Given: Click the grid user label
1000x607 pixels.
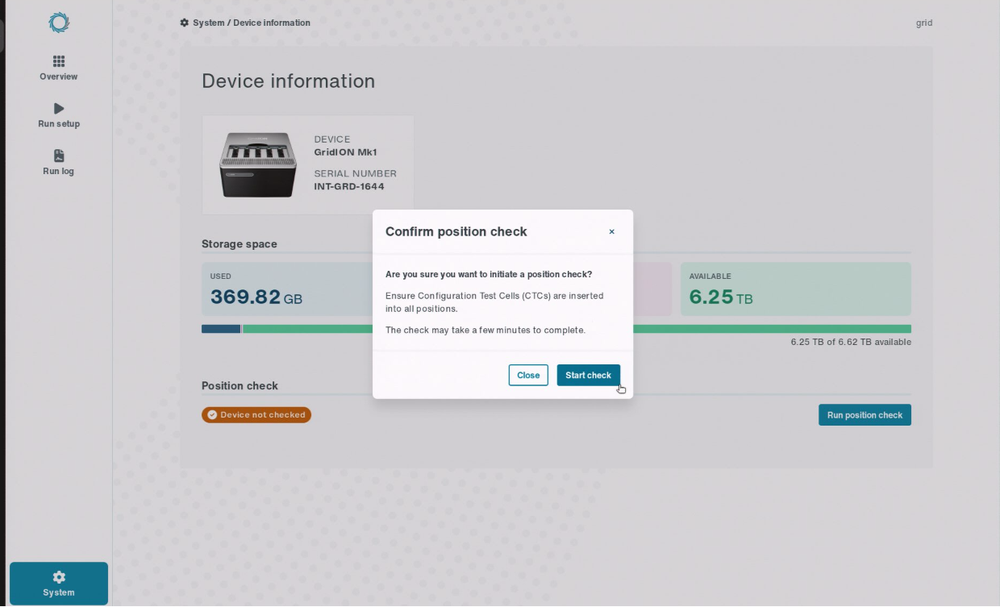Looking at the screenshot, I should click(924, 23).
